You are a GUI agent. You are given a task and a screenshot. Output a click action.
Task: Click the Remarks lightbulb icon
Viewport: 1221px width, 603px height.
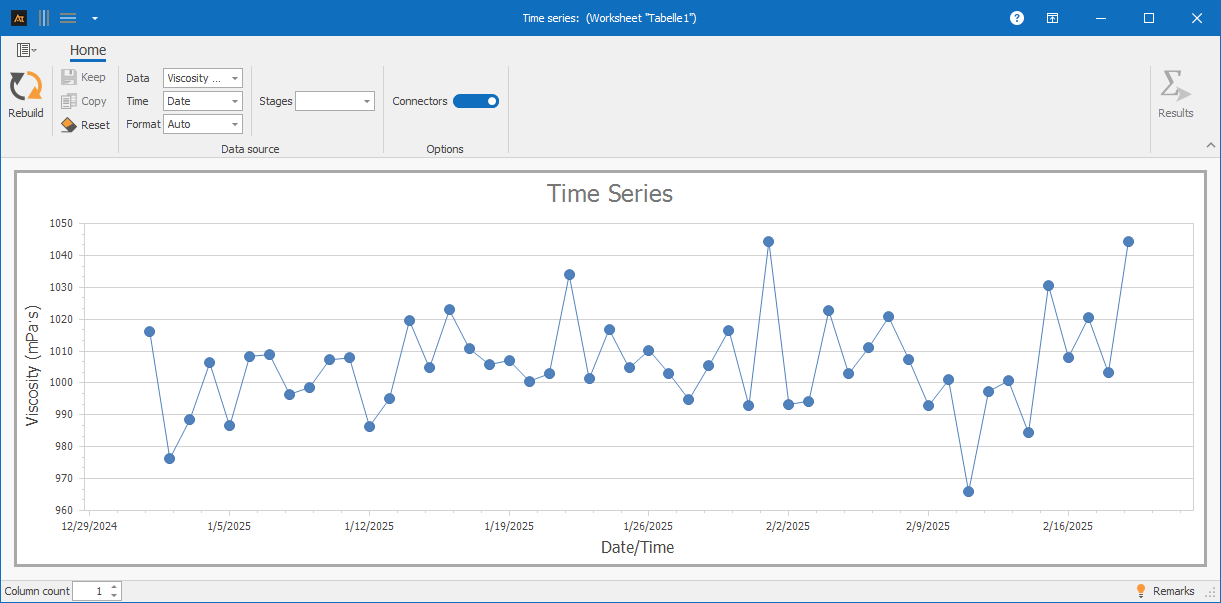(1140, 591)
